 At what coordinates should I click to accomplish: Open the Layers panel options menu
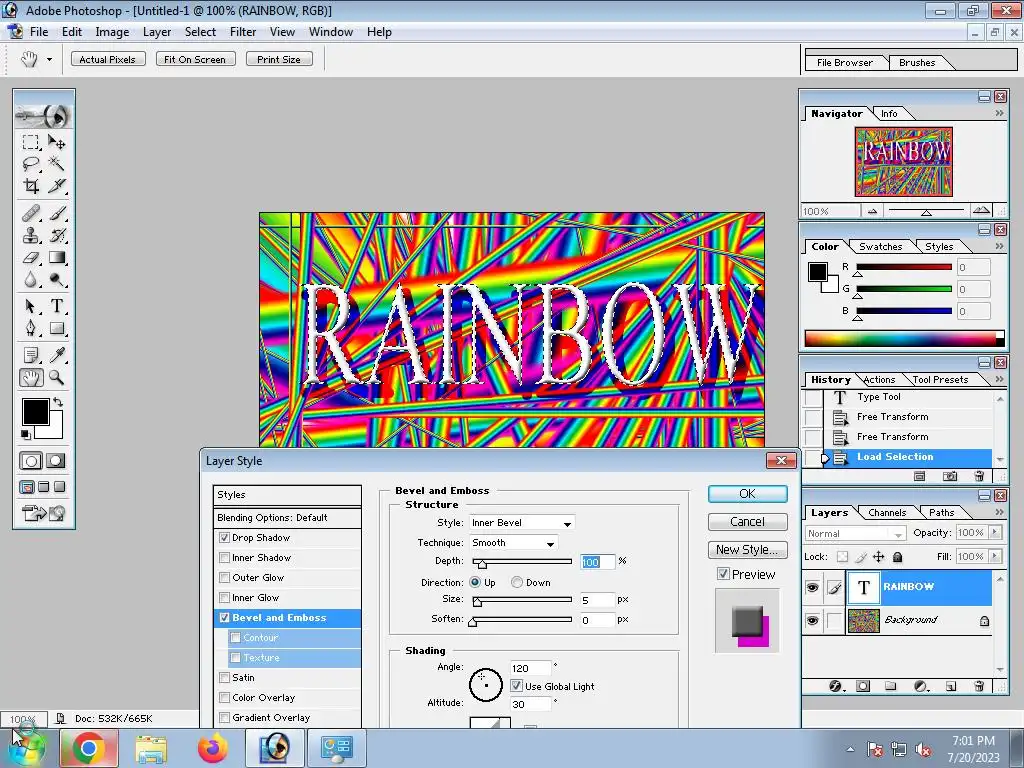coord(999,513)
